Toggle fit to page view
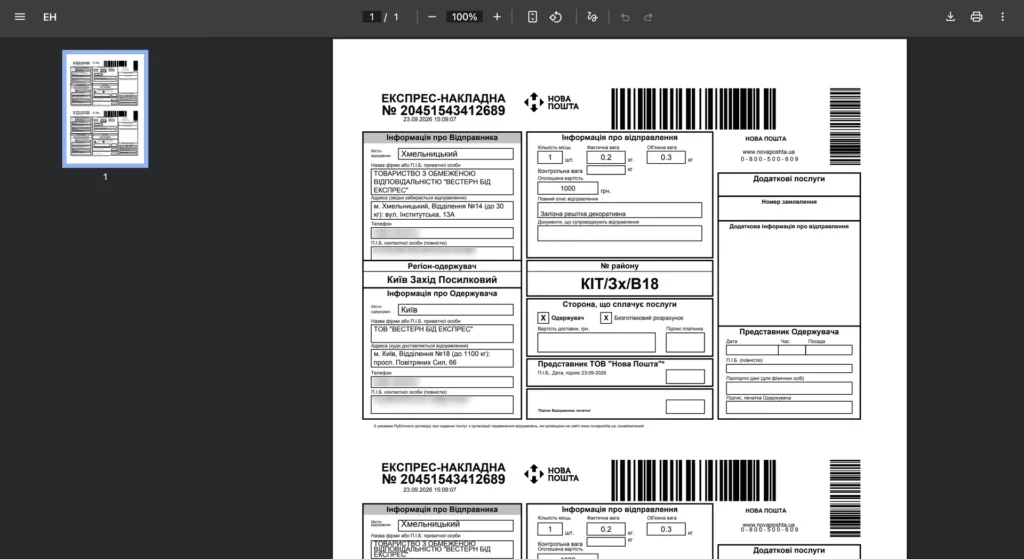 532,17
